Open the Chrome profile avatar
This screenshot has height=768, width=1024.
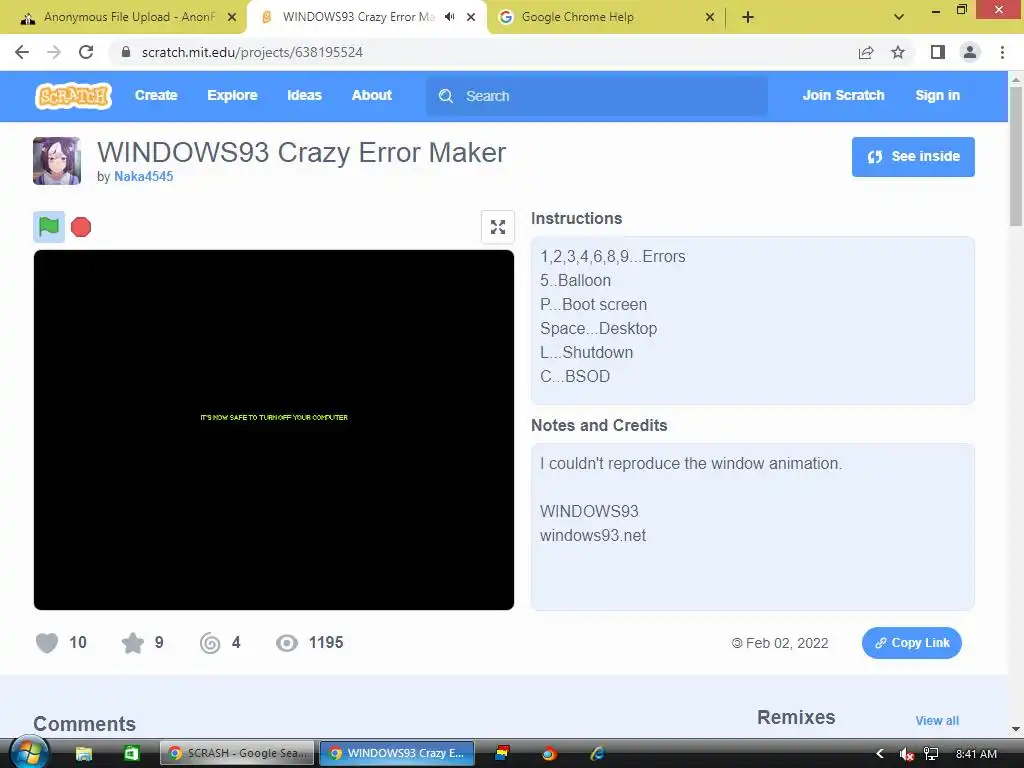pyautogui.click(x=970, y=52)
